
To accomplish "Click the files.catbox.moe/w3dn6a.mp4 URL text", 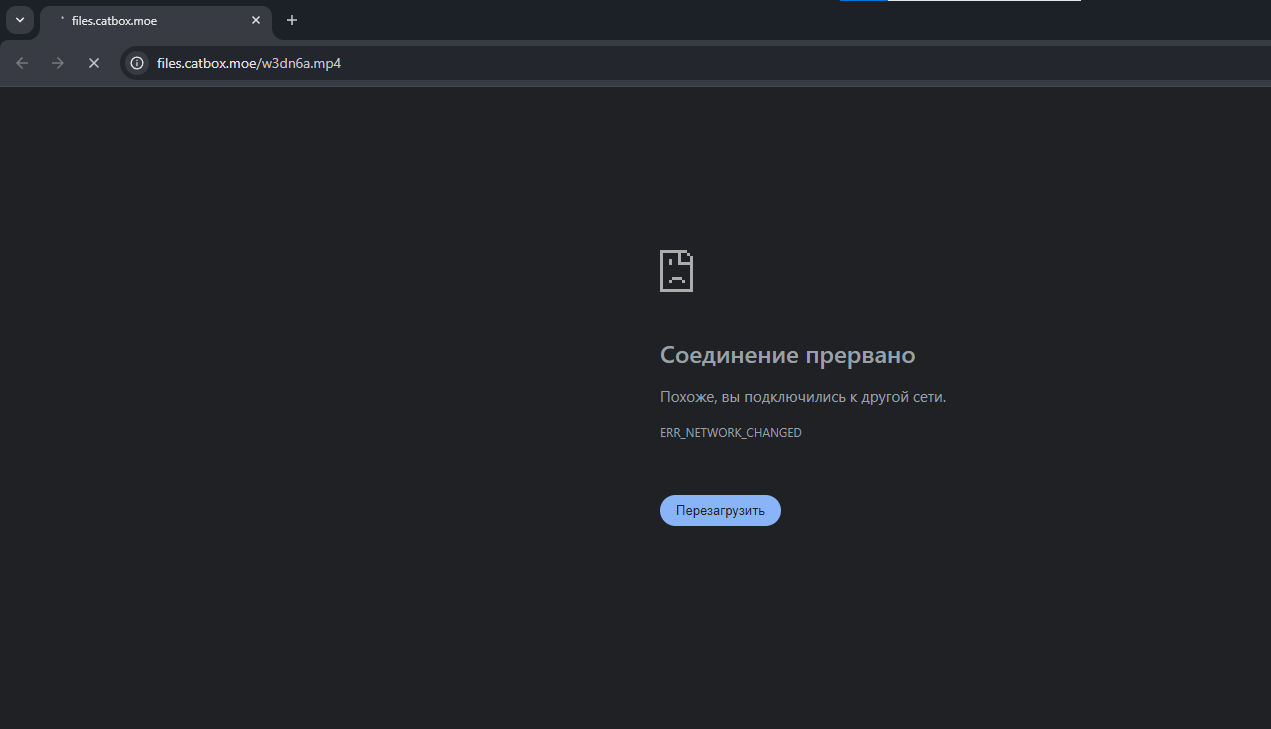I will pos(249,64).
